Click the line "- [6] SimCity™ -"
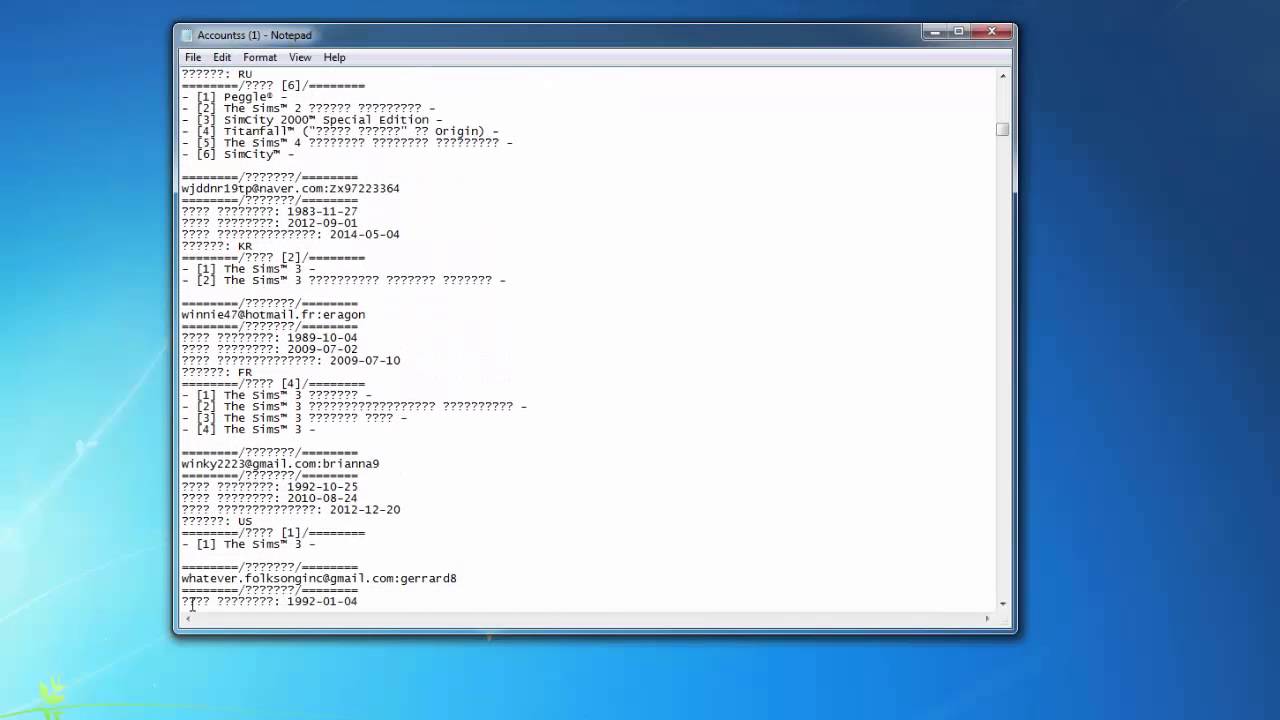The width and height of the screenshot is (1280, 720). 238,154
